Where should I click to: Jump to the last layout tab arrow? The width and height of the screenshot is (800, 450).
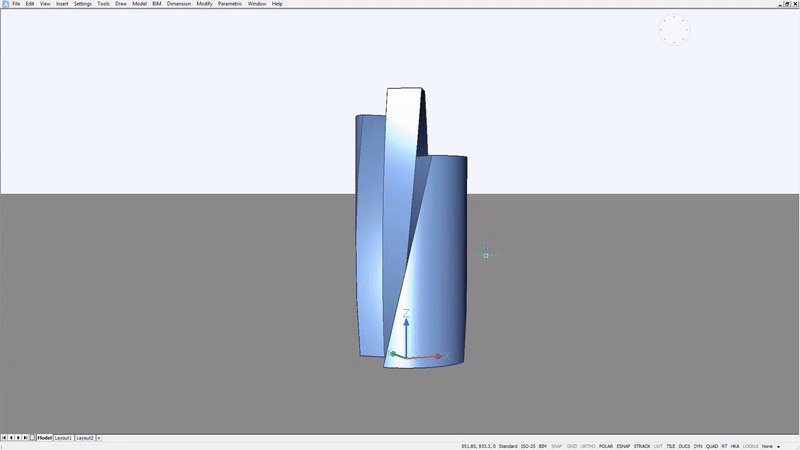[x=26, y=438]
